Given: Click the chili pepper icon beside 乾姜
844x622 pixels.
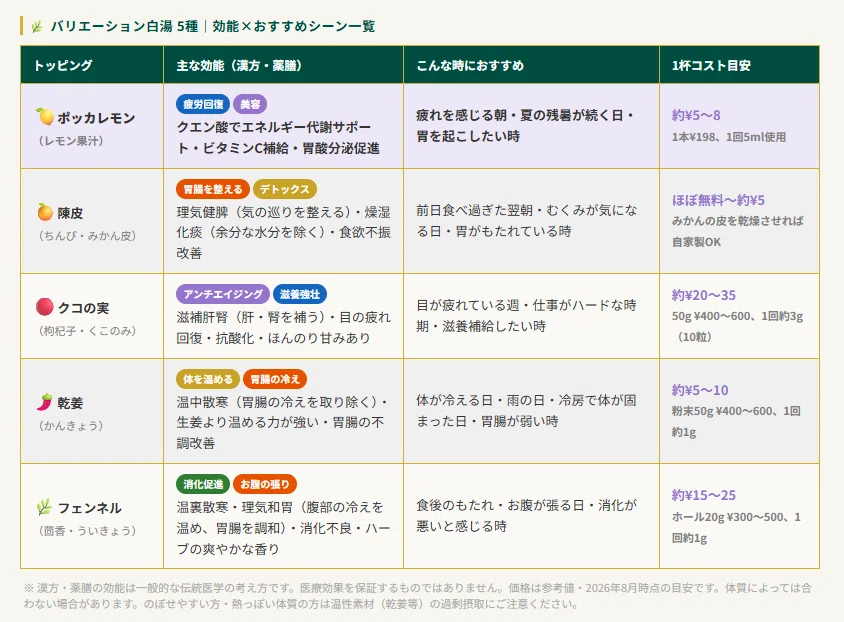Looking at the screenshot, I should [x=45, y=402].
